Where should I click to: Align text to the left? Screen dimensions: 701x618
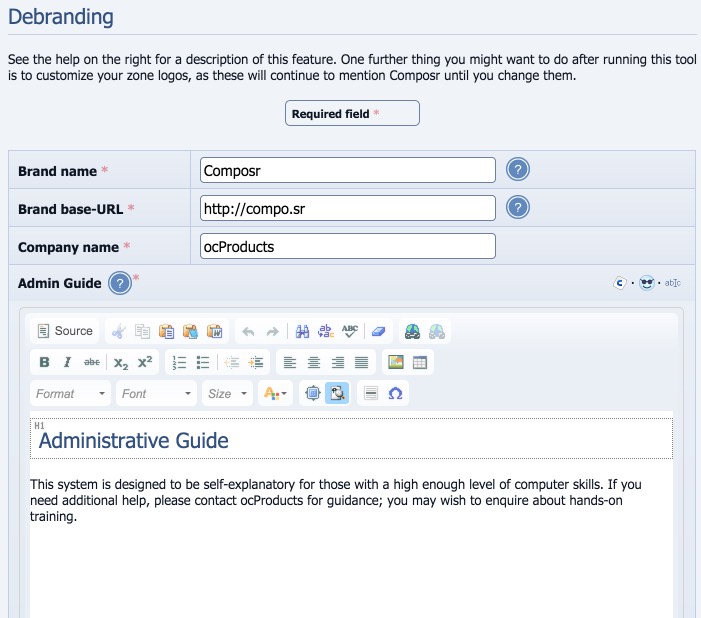(x=290, y=362)
